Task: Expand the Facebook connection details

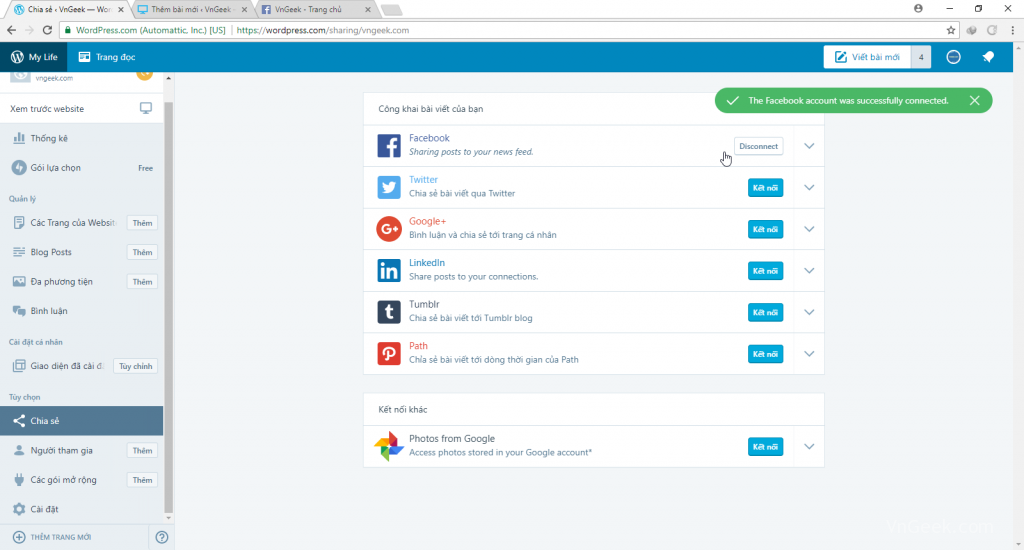Action: [x=809, y=146]
